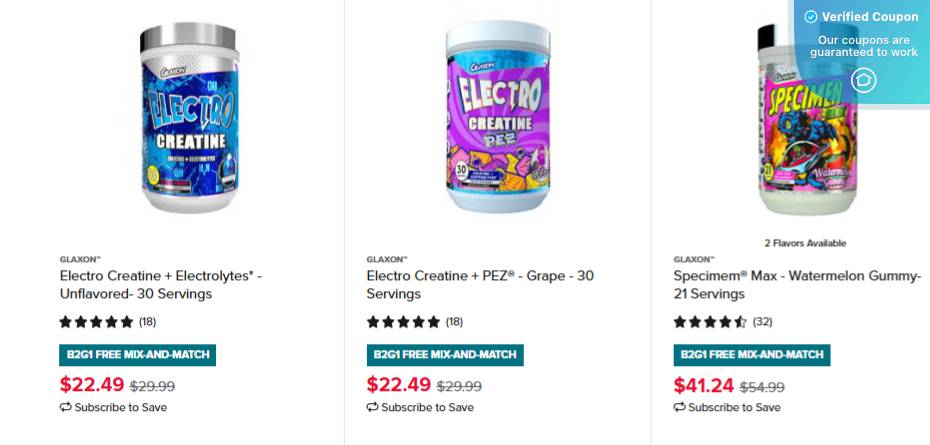This screenshot has height=445, width=930.
Task: Open Specimem Max Watermelon Gummy product title
Action: coord(797,284)
